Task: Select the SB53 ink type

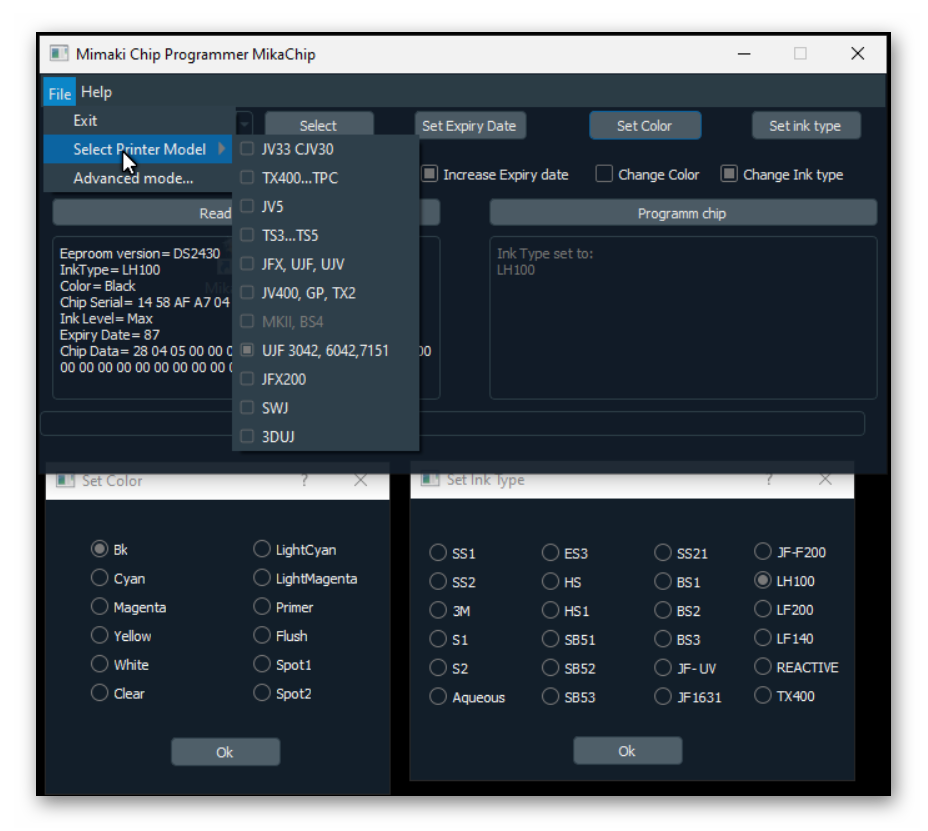Action: [x=550, y=697]
